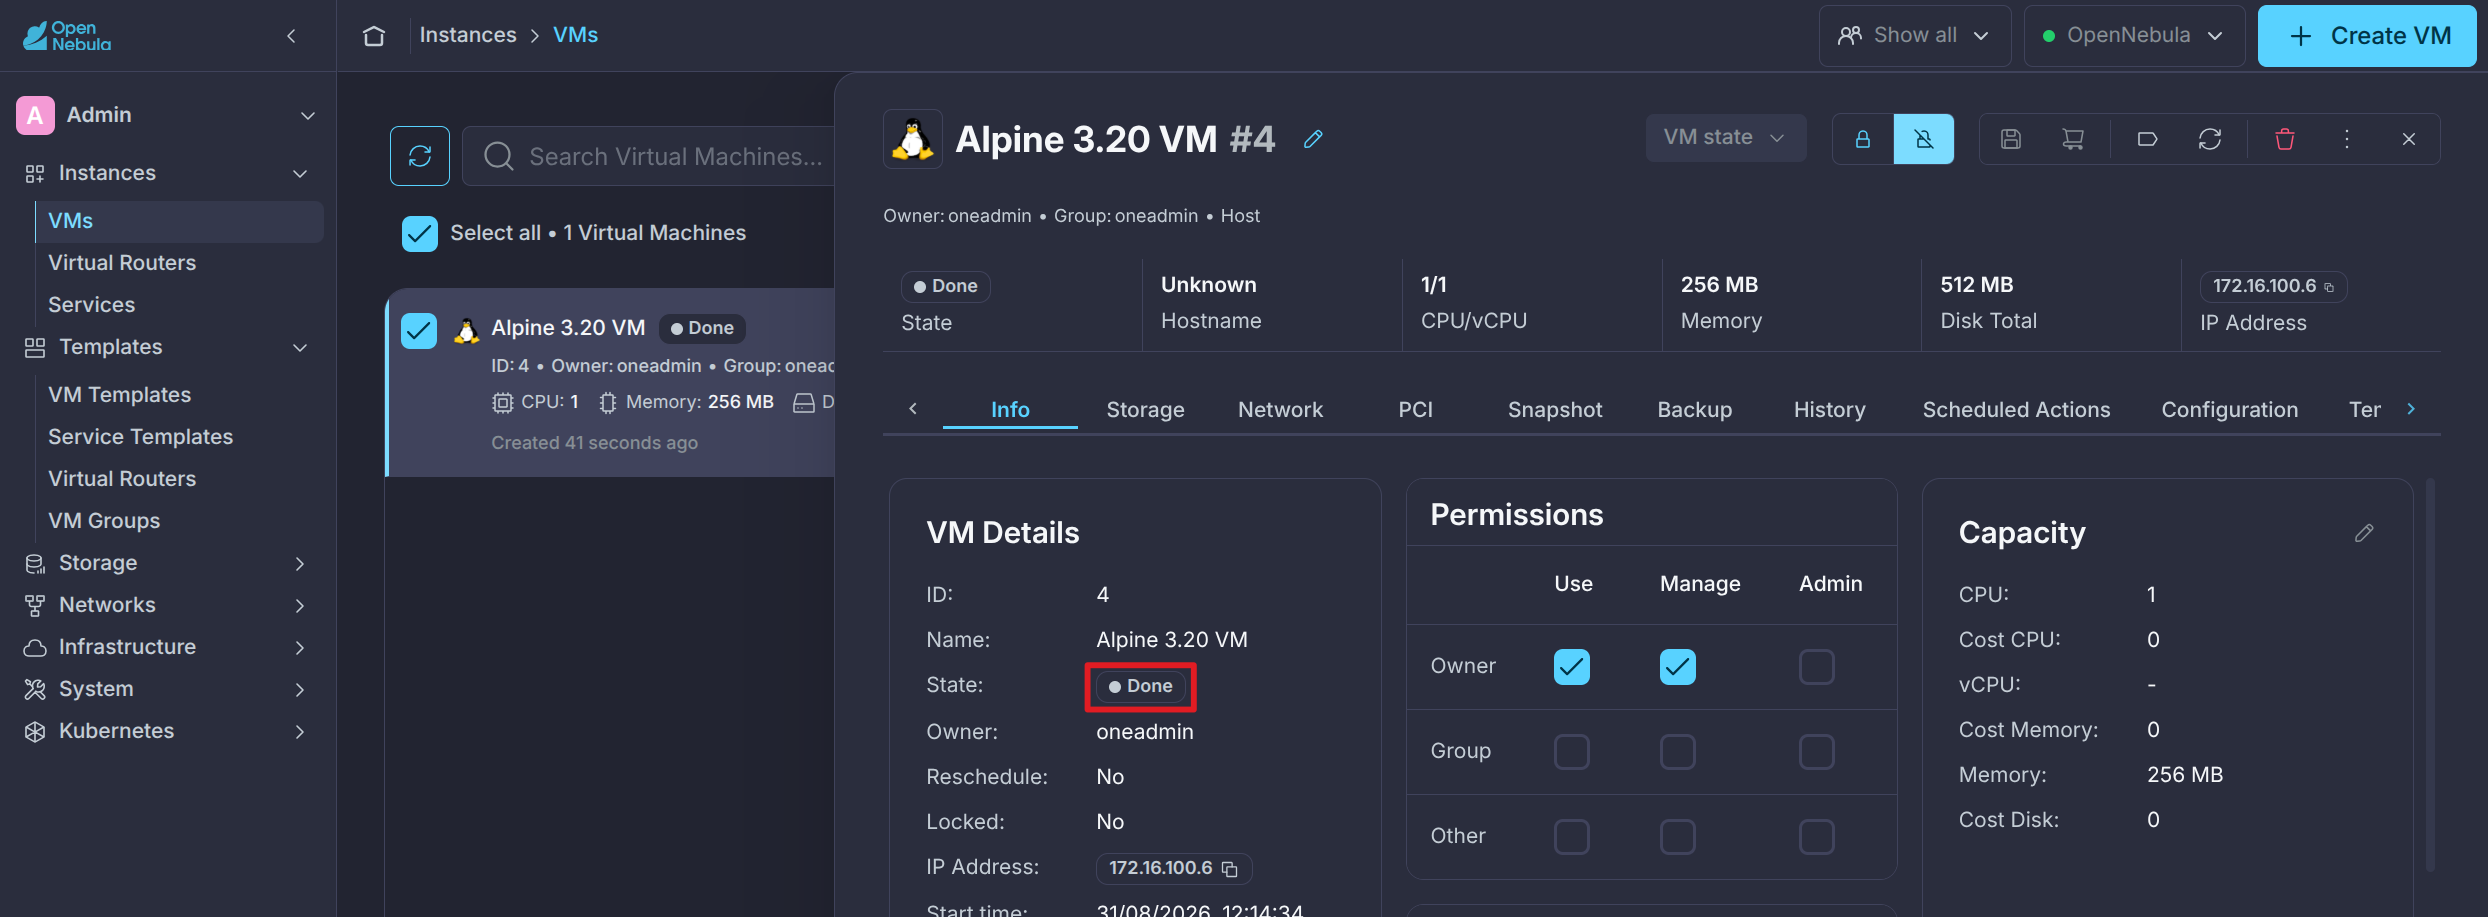Edit the VM name with the pencil icon
The height and width of the screenshot is (917, 2488).
[x=1313, y=139]
